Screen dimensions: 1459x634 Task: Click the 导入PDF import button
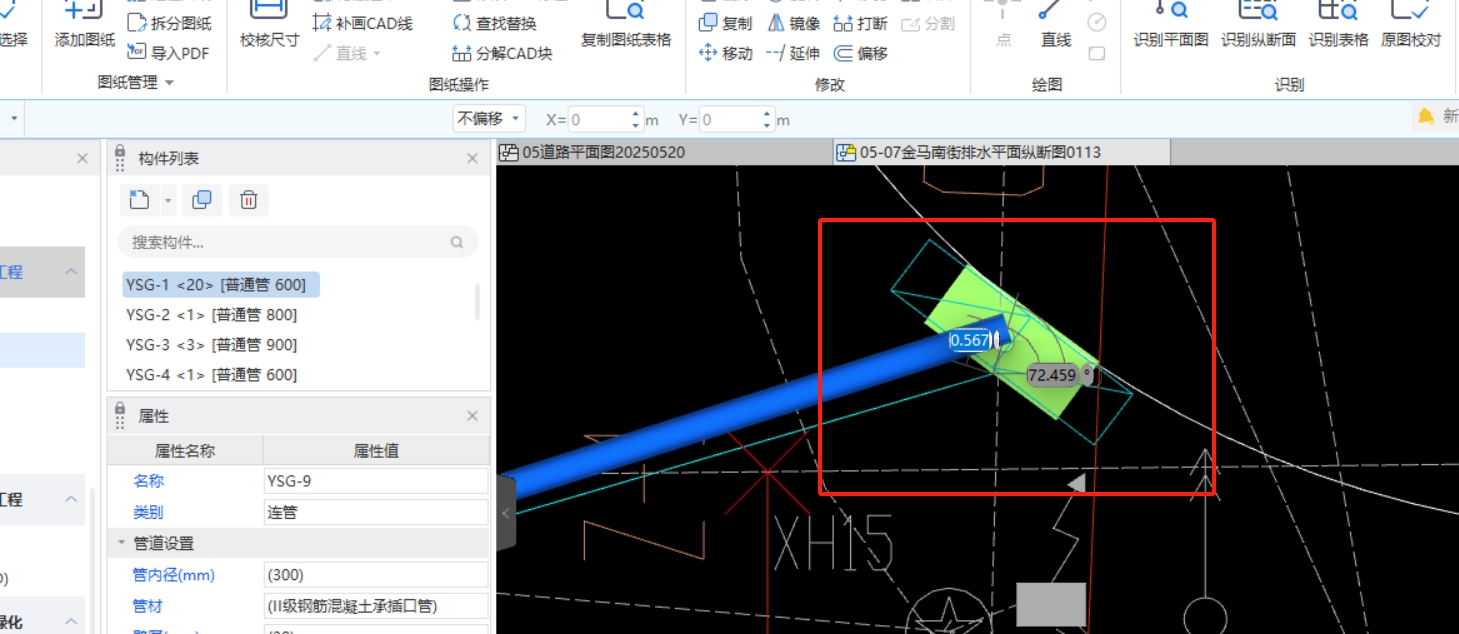point(168,52)
